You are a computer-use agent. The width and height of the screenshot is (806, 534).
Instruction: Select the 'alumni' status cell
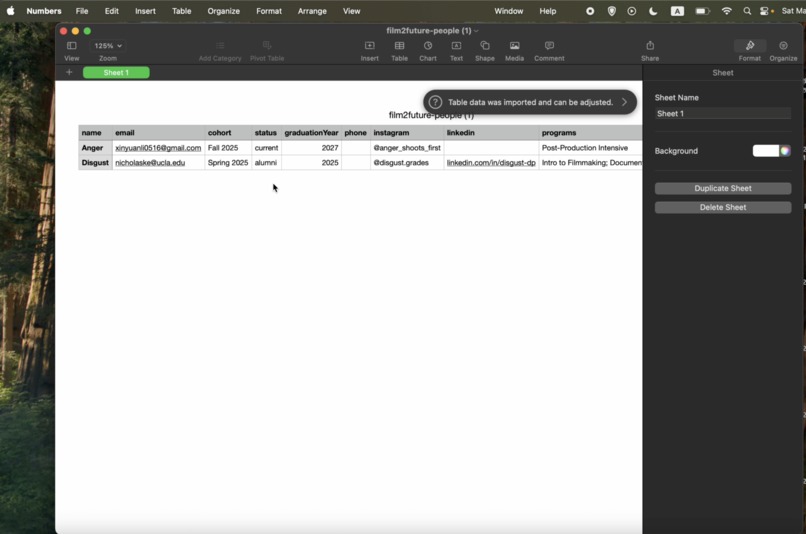tap(266, 163)
